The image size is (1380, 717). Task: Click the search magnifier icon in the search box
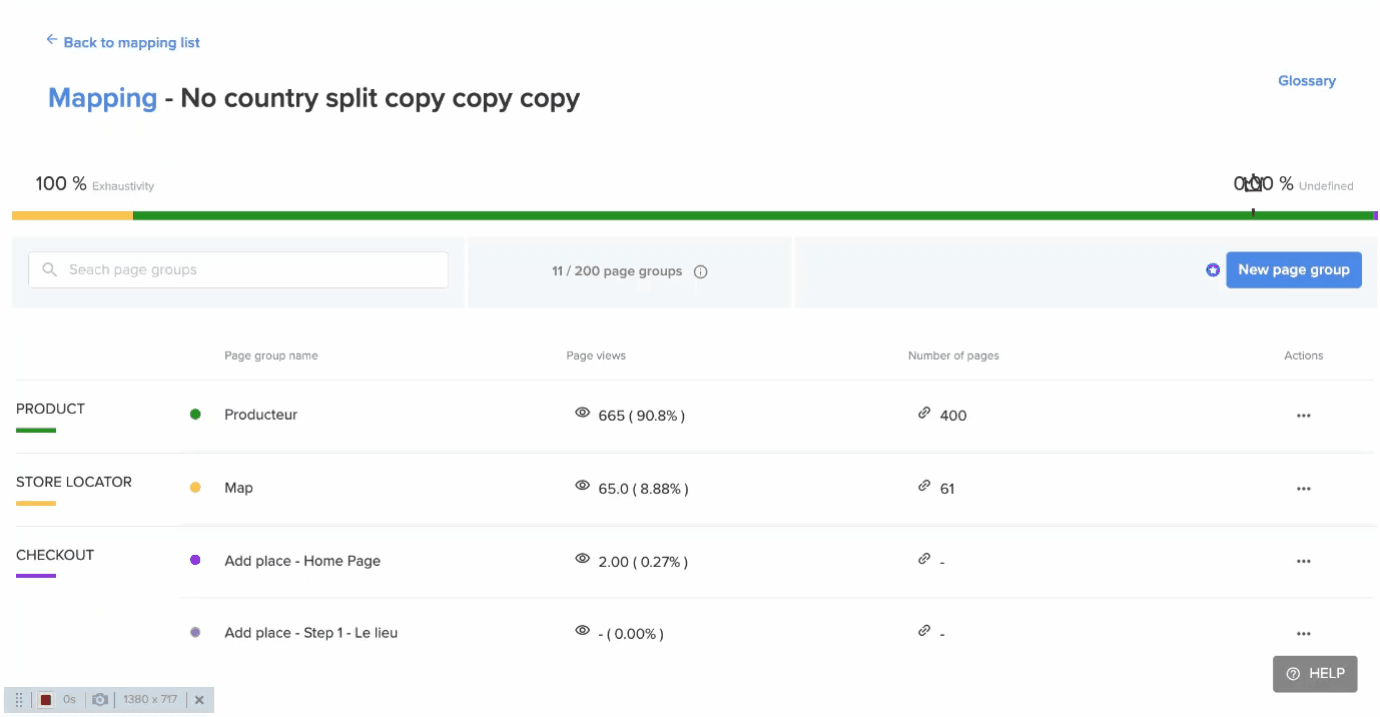[x=50, y=270]
